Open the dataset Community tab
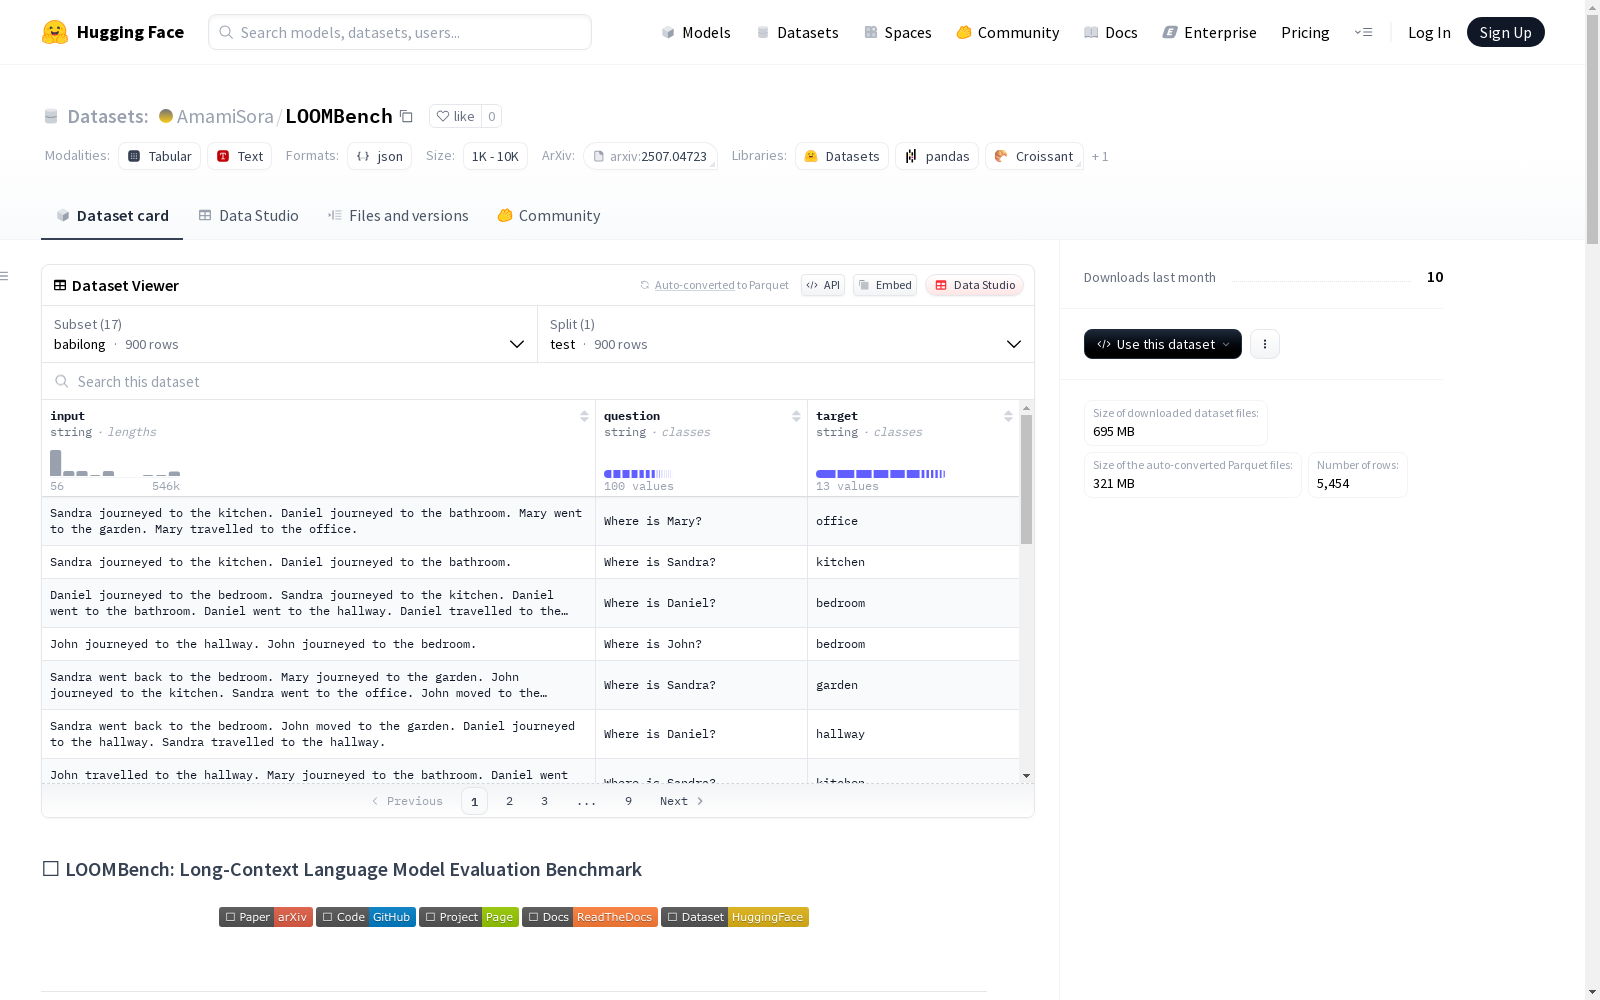This screenshot has height=1000, width=1600. (549, 216)
